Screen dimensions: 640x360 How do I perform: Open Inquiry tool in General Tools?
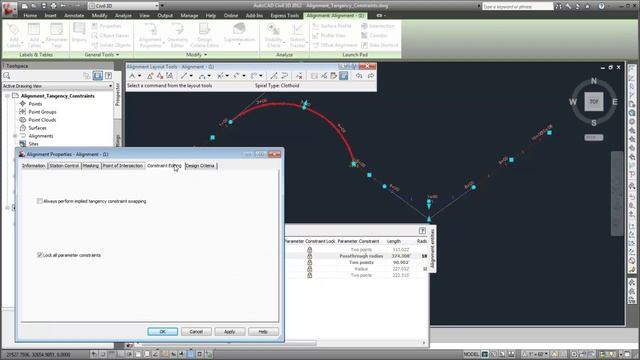[79, 33]
